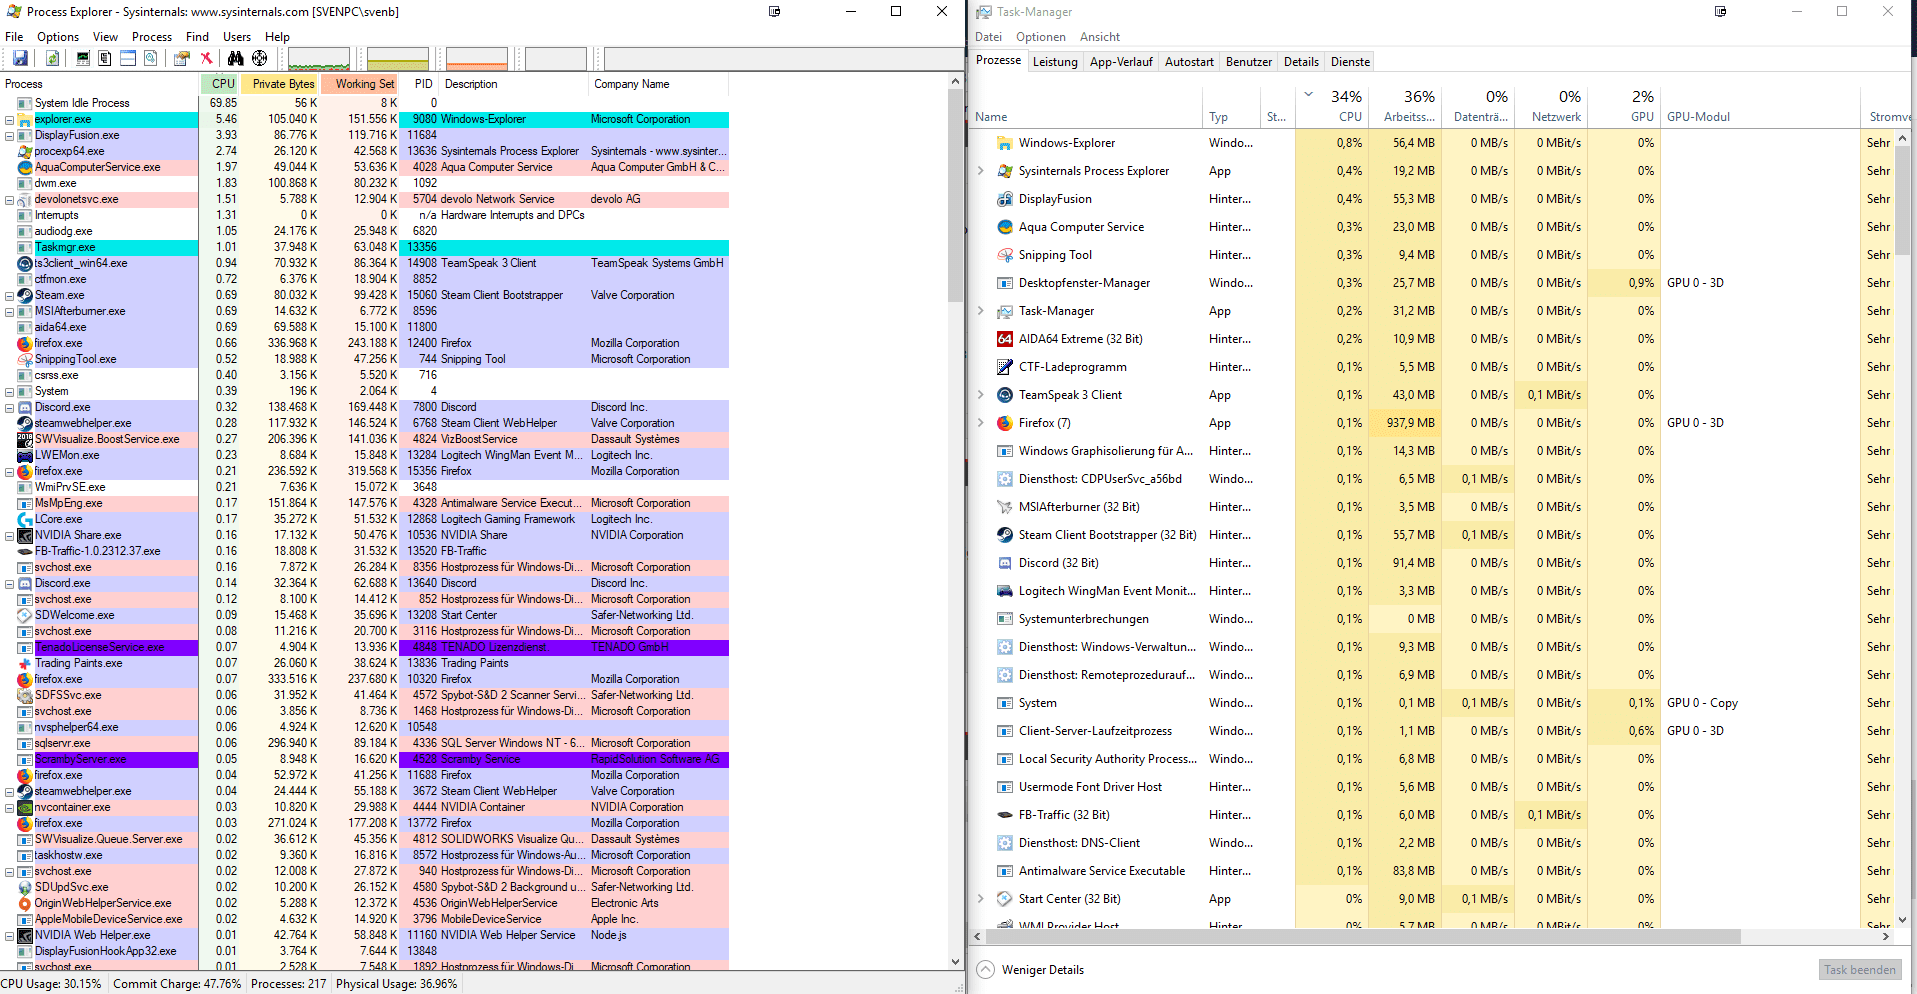Click the CTF-Ladeprogramm pen icon
The image size is (1917, 994).
(x=1004, y=367)
